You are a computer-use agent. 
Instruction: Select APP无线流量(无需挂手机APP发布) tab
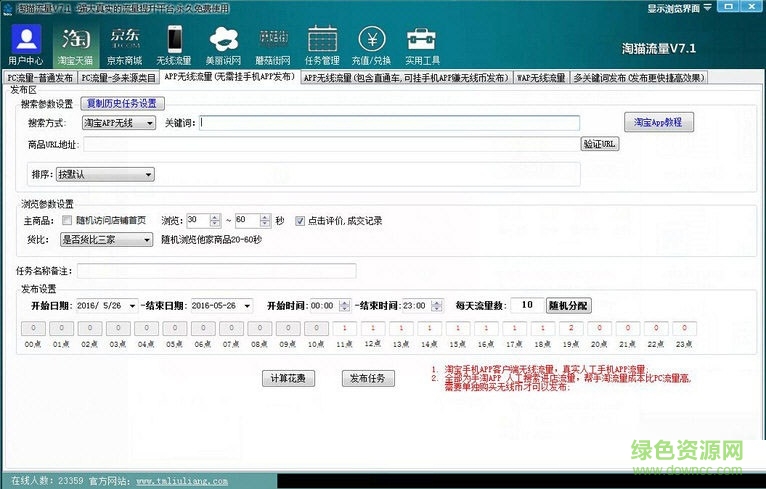click(230, 77)
